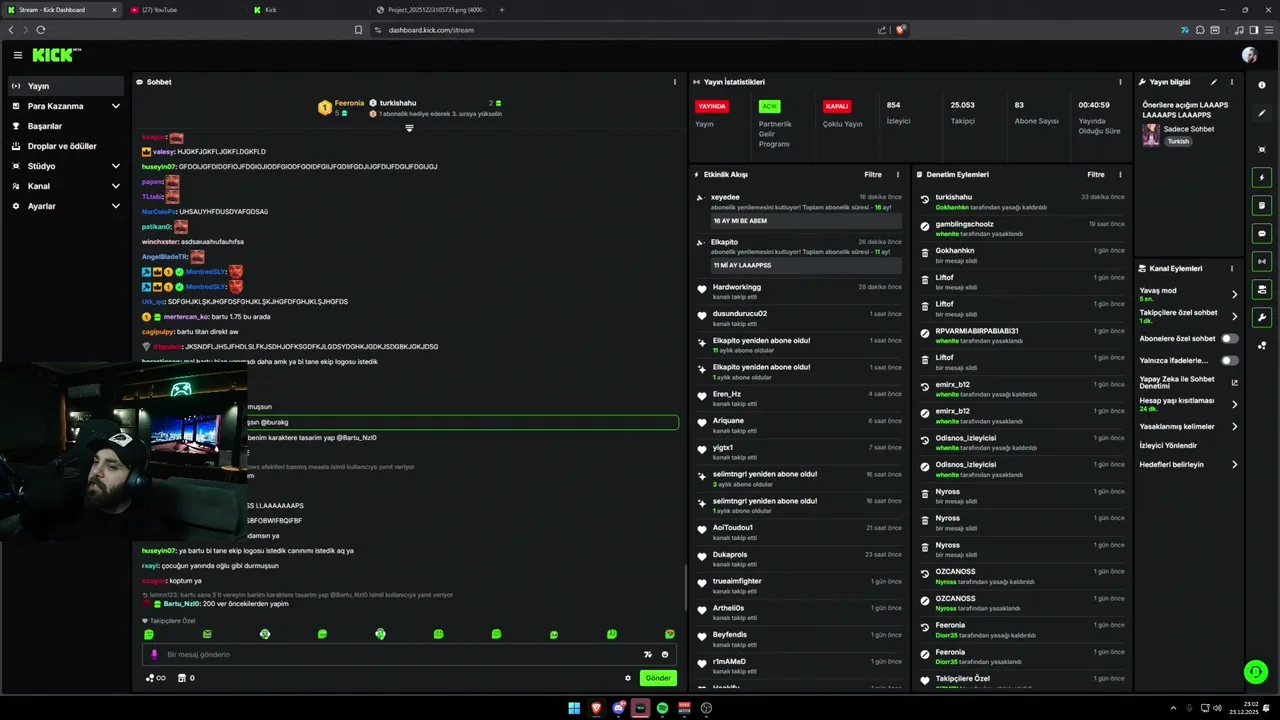
Task: Click the KICK logo
Action: click(56, 55)
